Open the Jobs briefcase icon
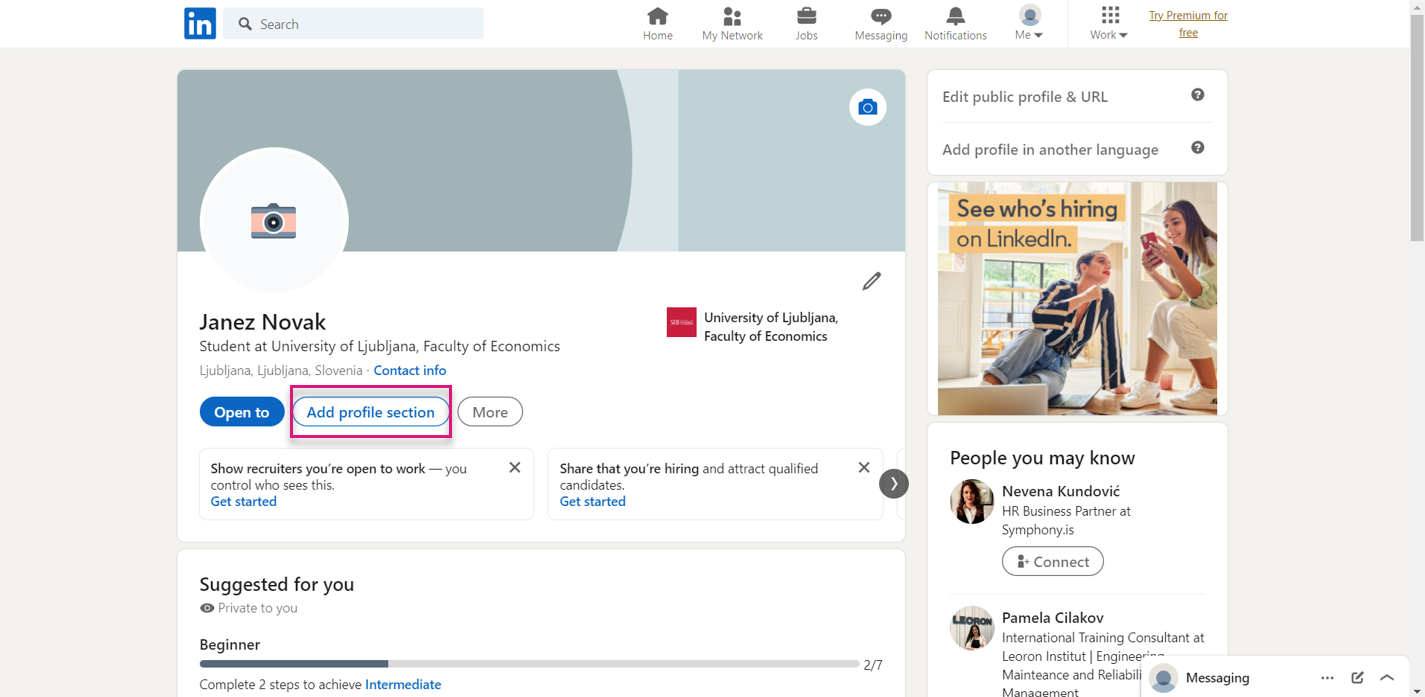 coord(806,24)
